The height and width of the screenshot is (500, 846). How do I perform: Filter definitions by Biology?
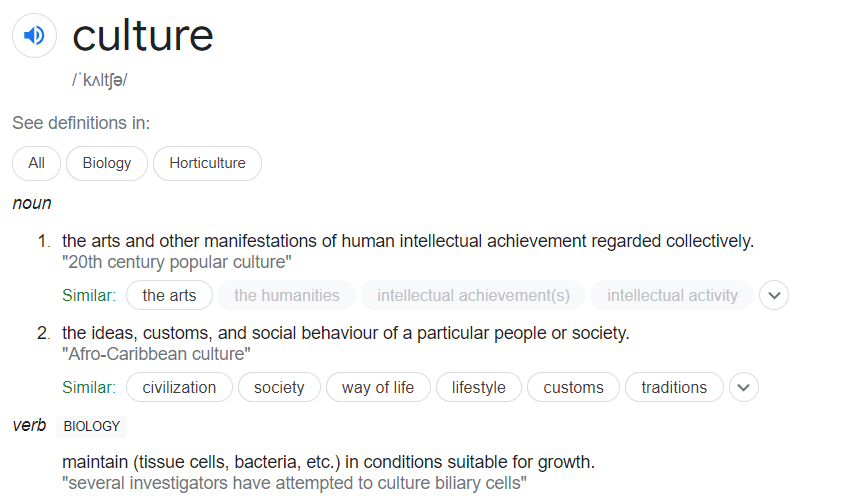point(107,163)
